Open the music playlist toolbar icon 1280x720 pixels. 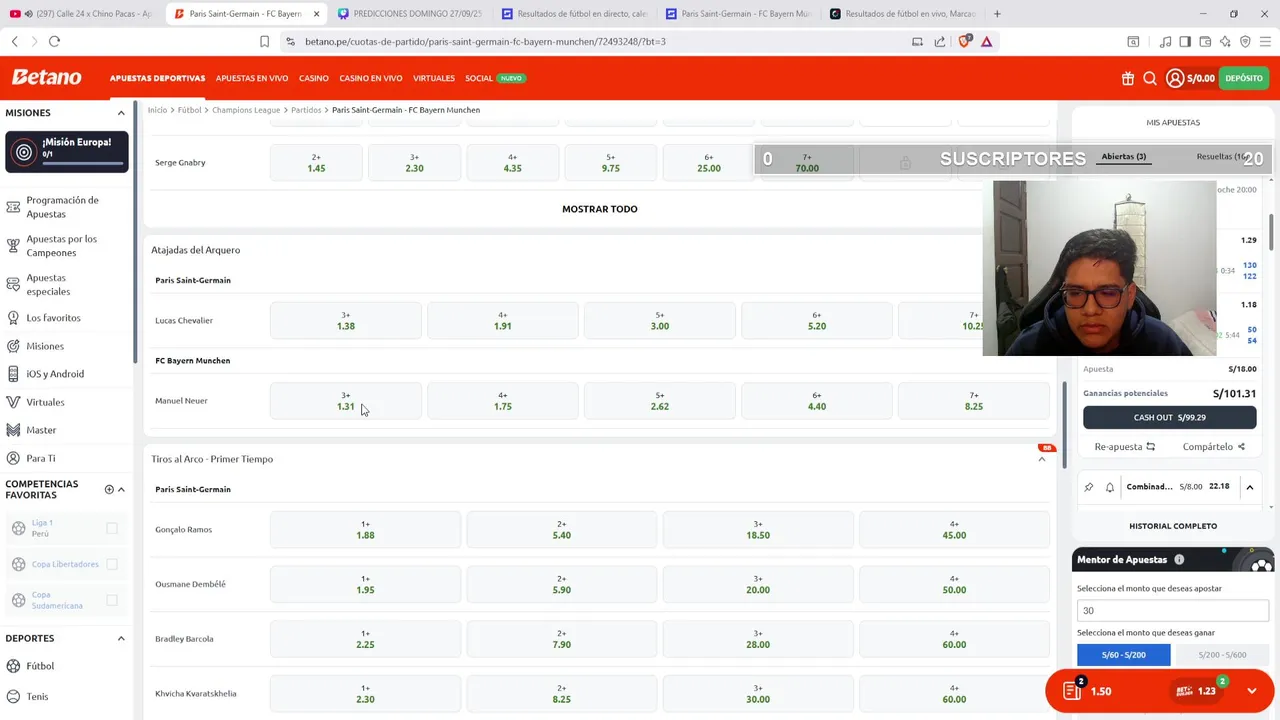1165,41
